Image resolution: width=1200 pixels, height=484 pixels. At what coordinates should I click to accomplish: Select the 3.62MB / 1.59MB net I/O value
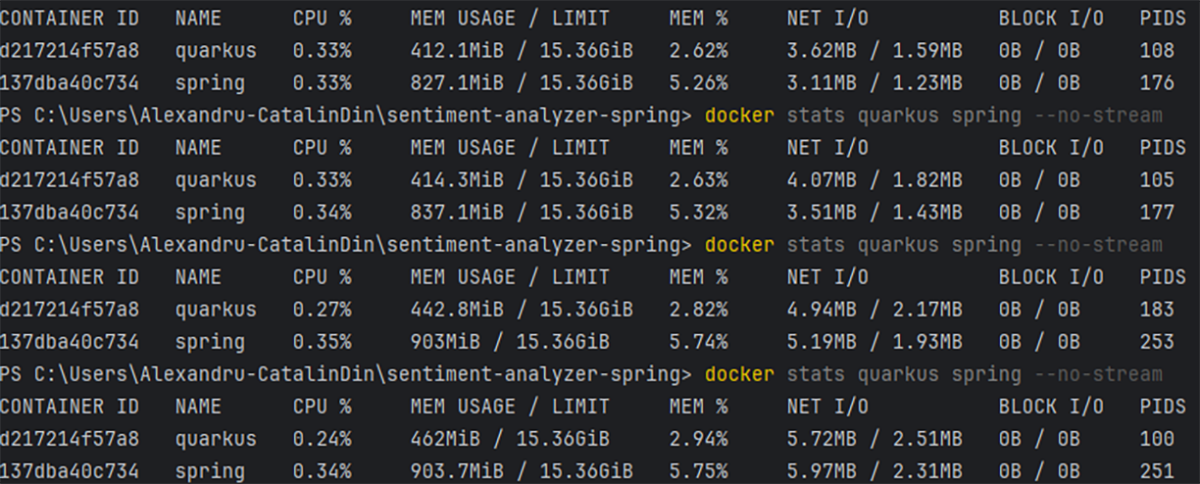coord(874,51)
